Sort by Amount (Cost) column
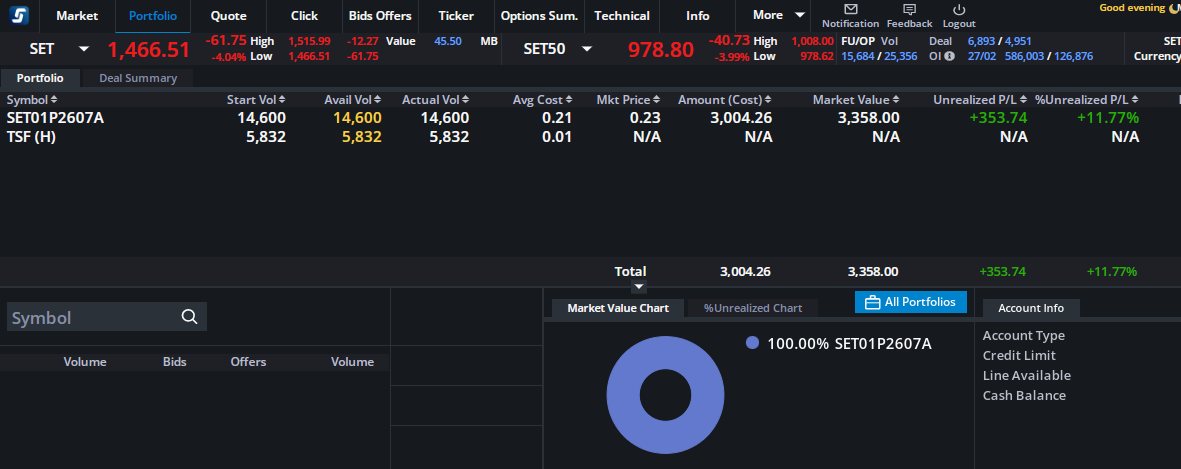Viewport: 1181px width, 469px height. (725, 99)
